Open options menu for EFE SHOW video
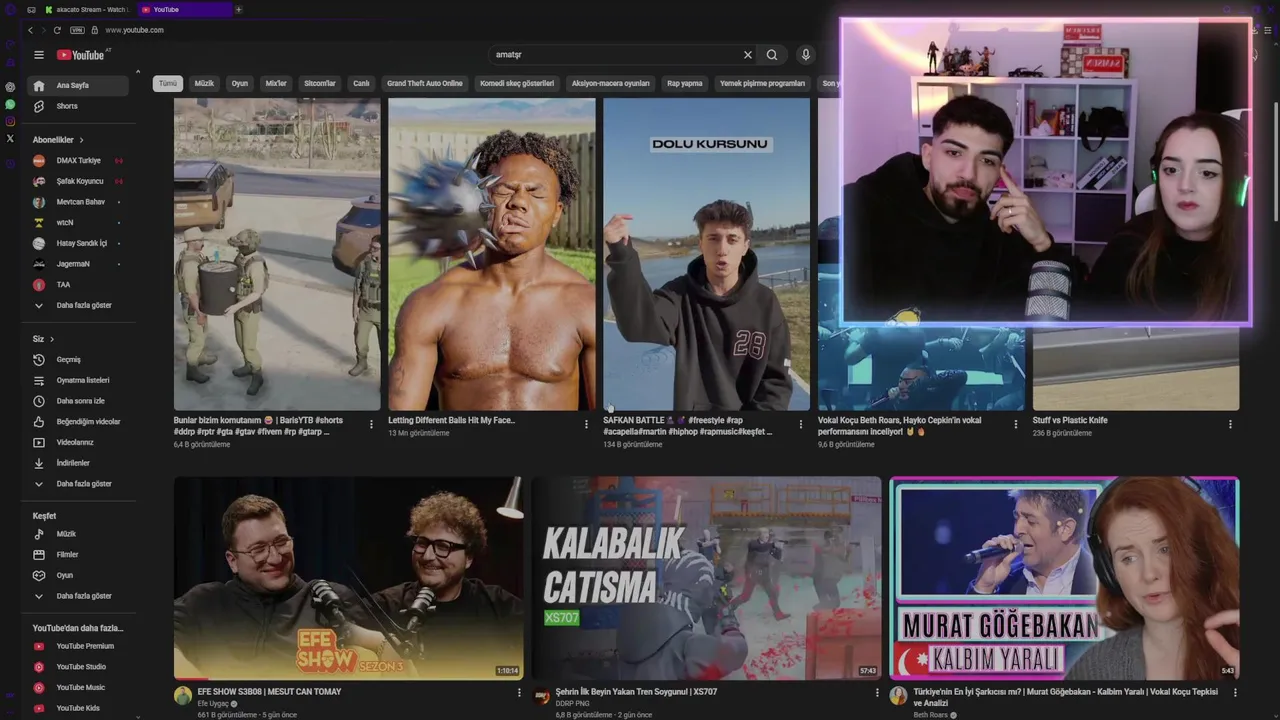The height and width of the screenshot is (720, 1280). pyautogui.click(x=518, y=692)
